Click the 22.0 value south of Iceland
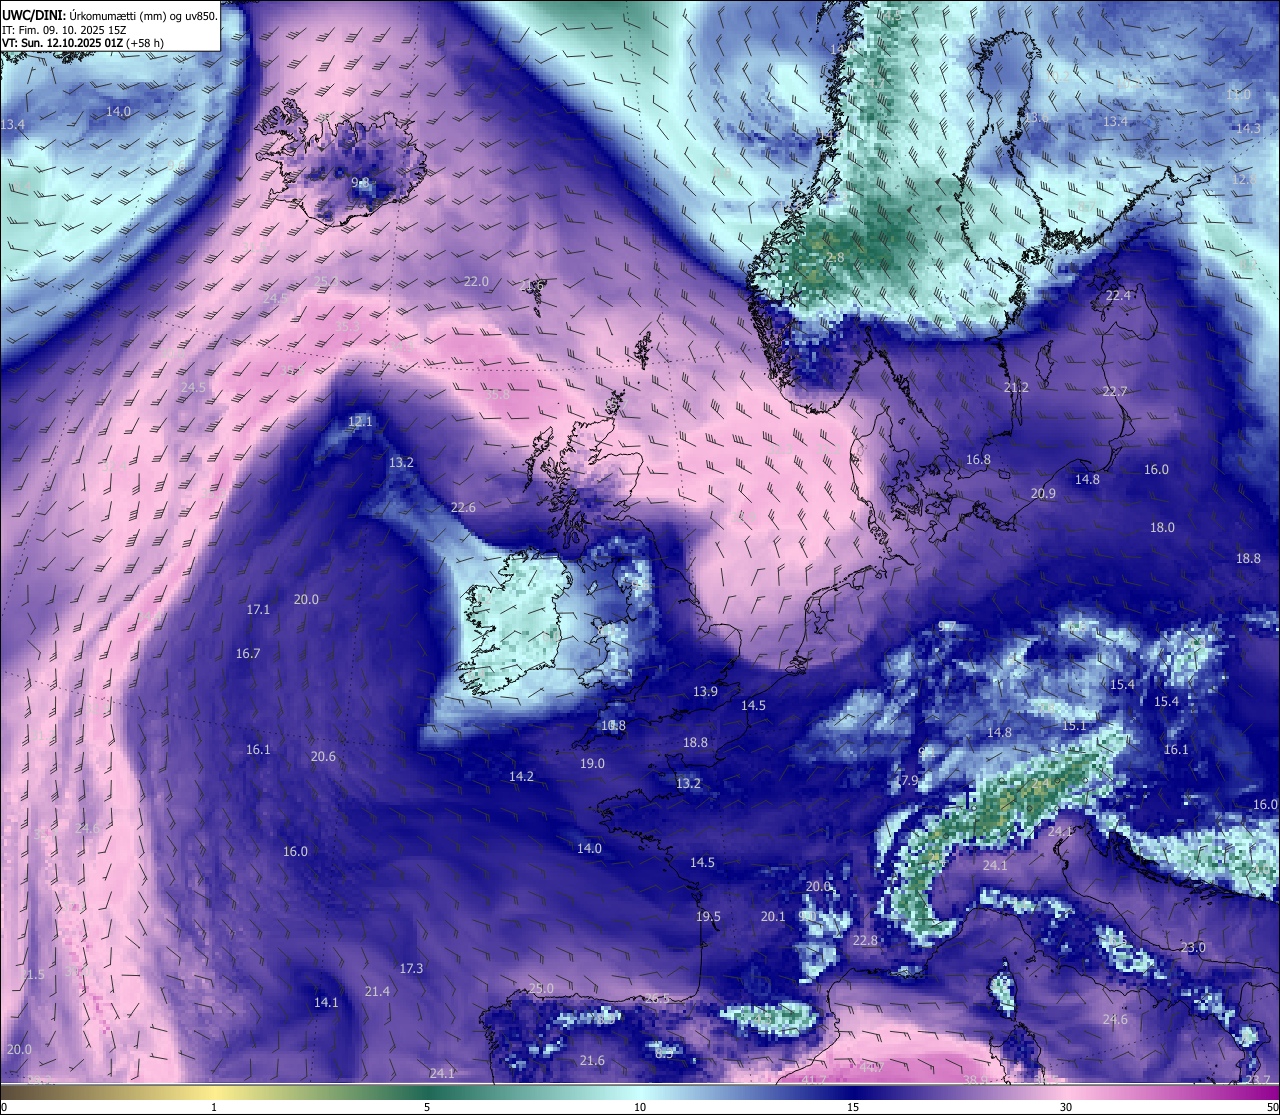1280x1115 pixels. pyautogui.click(x=476, y=282)
